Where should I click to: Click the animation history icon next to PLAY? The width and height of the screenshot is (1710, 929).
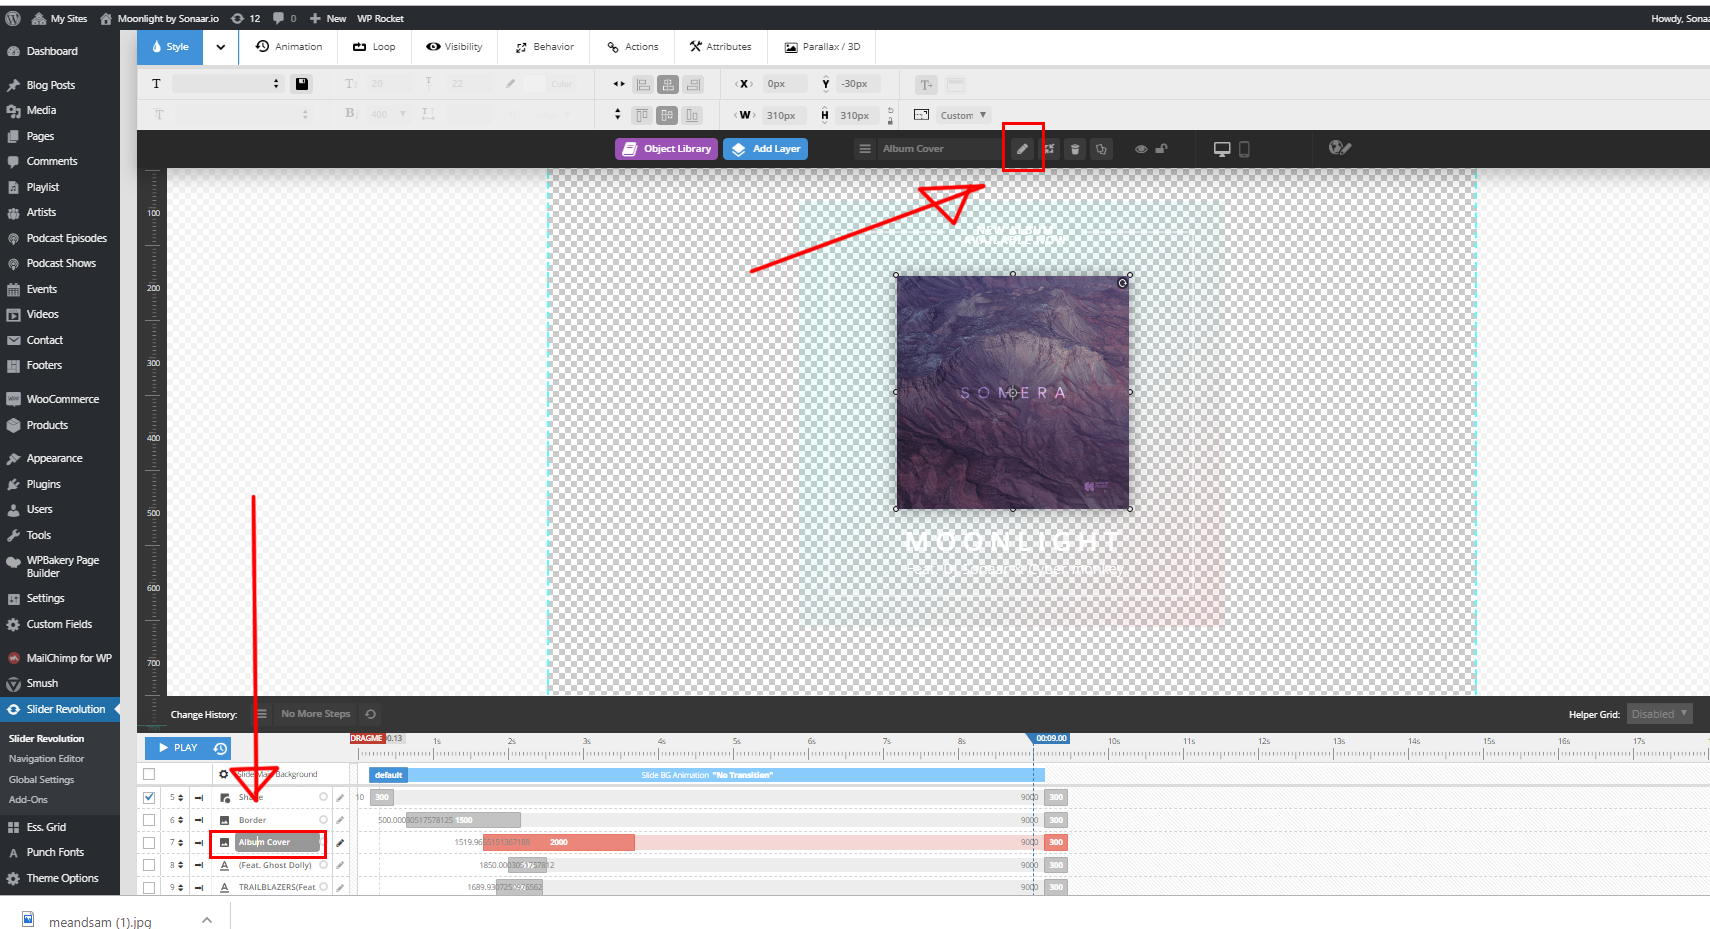point(220,748)
